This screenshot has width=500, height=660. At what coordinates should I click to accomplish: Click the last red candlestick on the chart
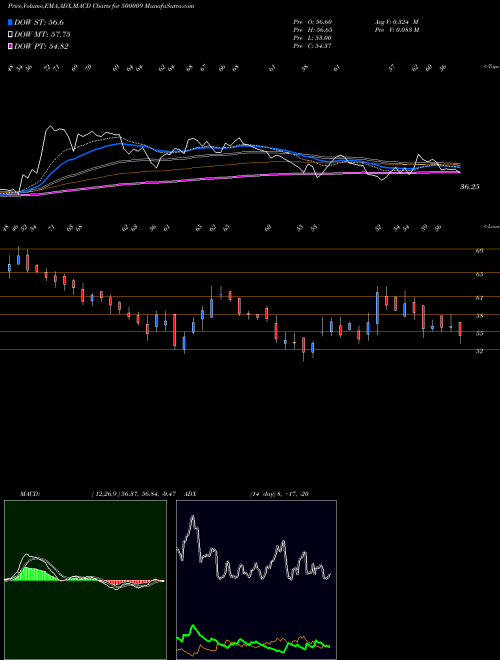tap(460, 329)
